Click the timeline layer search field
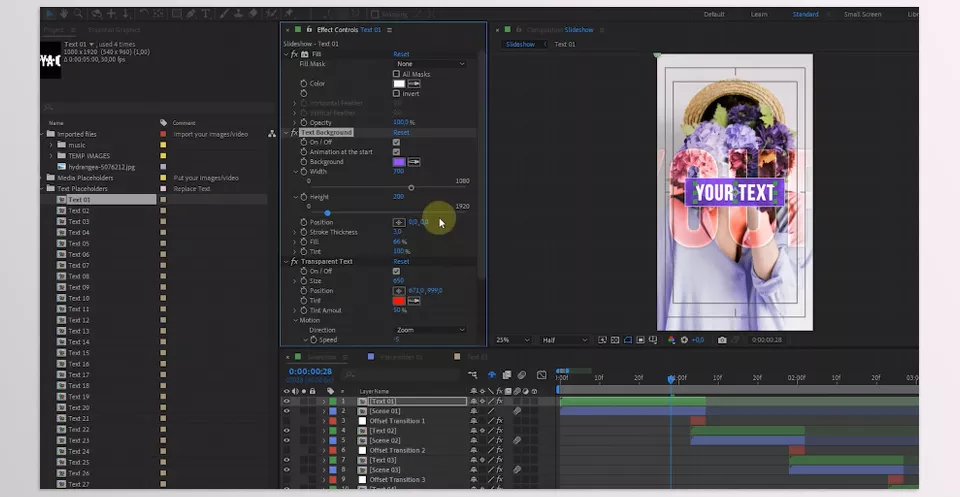 tap(401, 374)
